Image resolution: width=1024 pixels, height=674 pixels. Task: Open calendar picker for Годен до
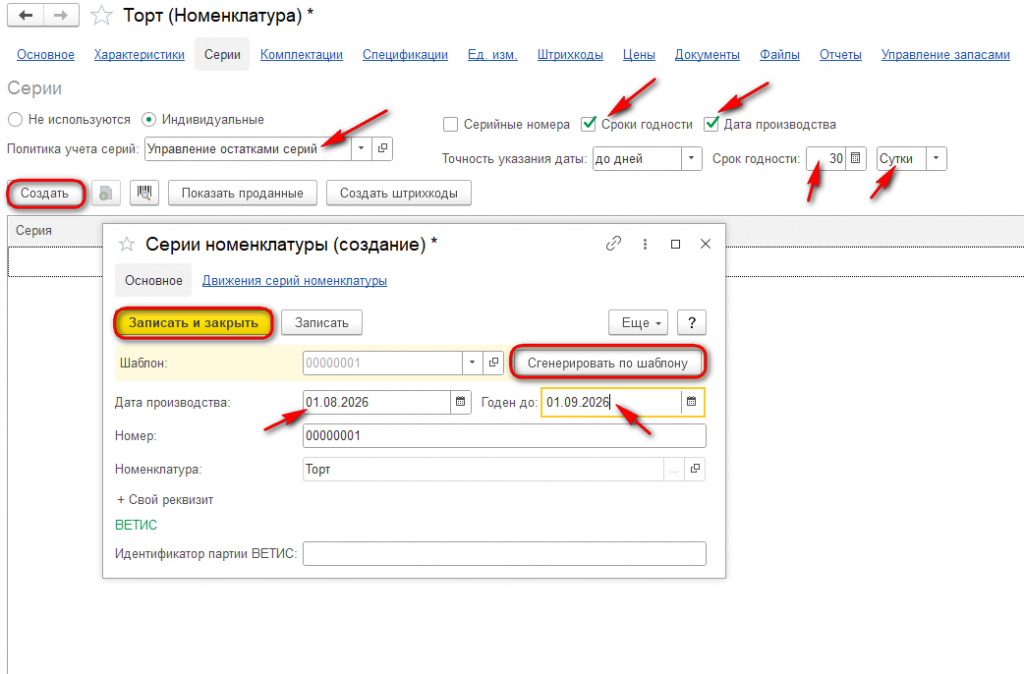pyautogui.click(x=692, y=402)
